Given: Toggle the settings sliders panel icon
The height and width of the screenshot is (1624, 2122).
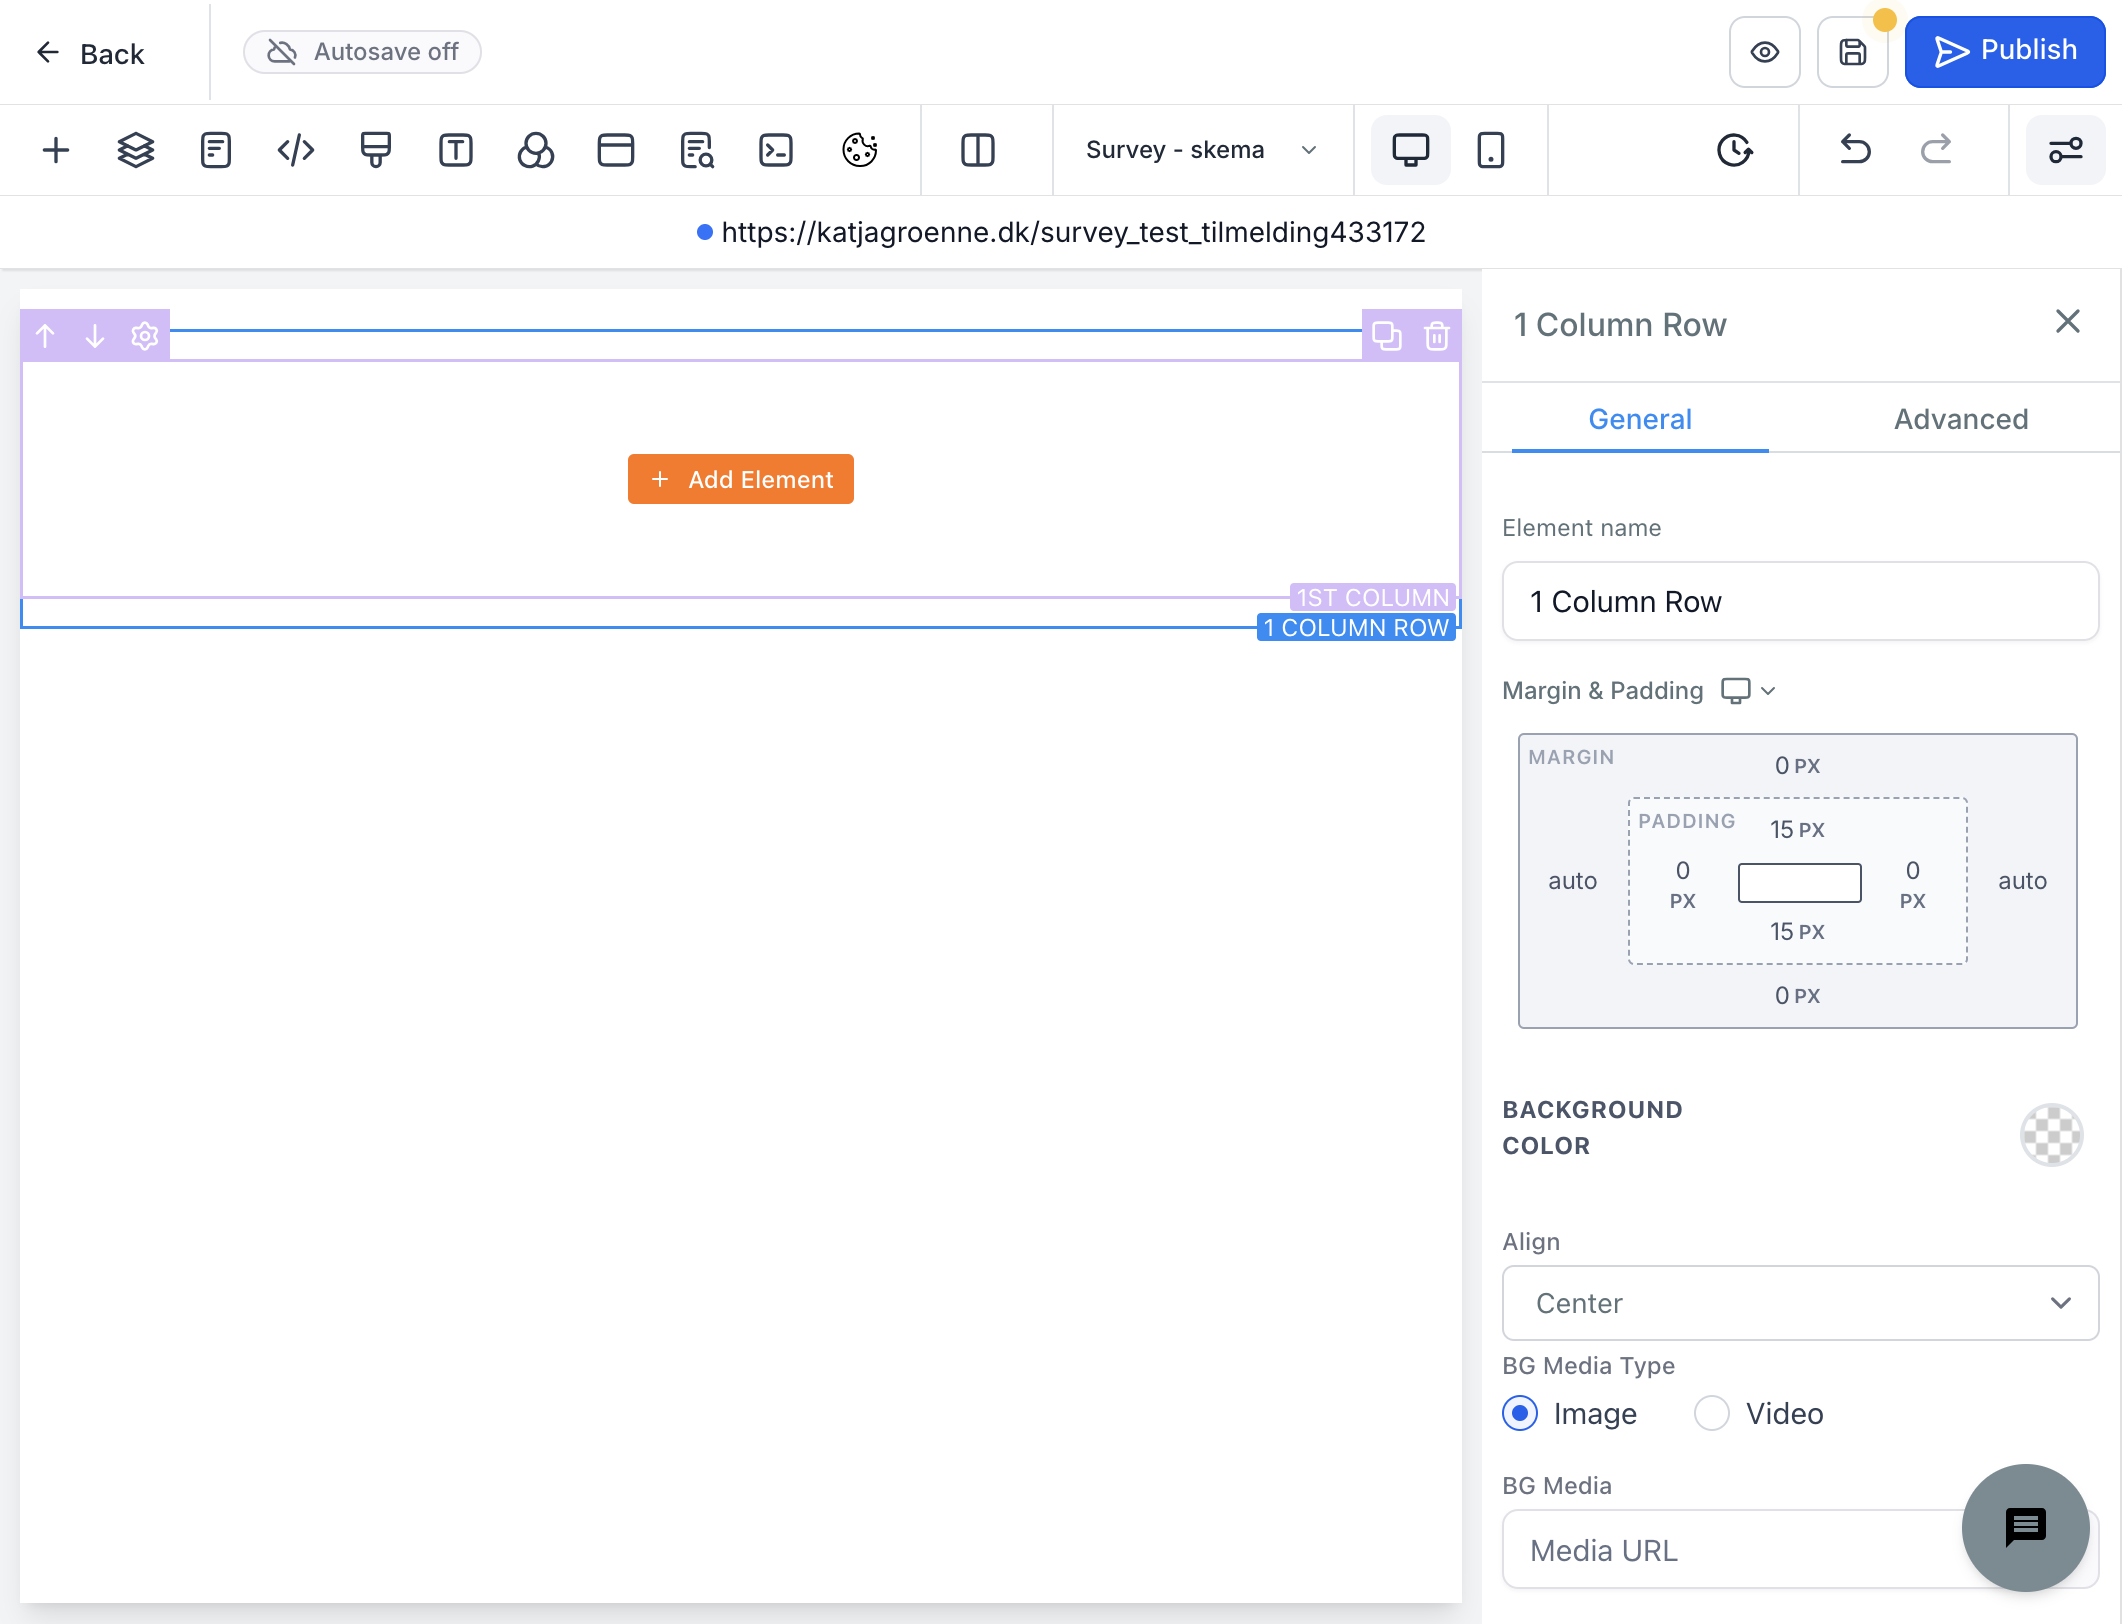Looking at the screenshot, I should (x=2066, y=150).
